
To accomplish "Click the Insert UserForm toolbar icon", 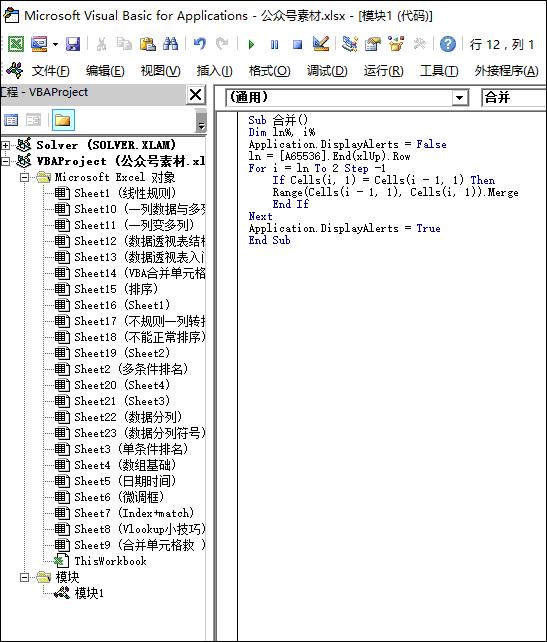I will click(x=39, y=43).
